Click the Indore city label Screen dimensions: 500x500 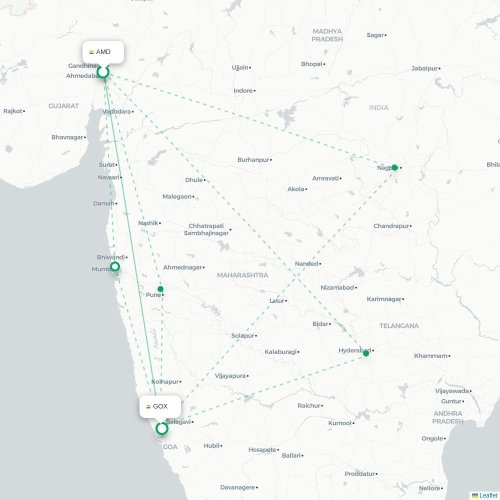[x=243, y=91]
